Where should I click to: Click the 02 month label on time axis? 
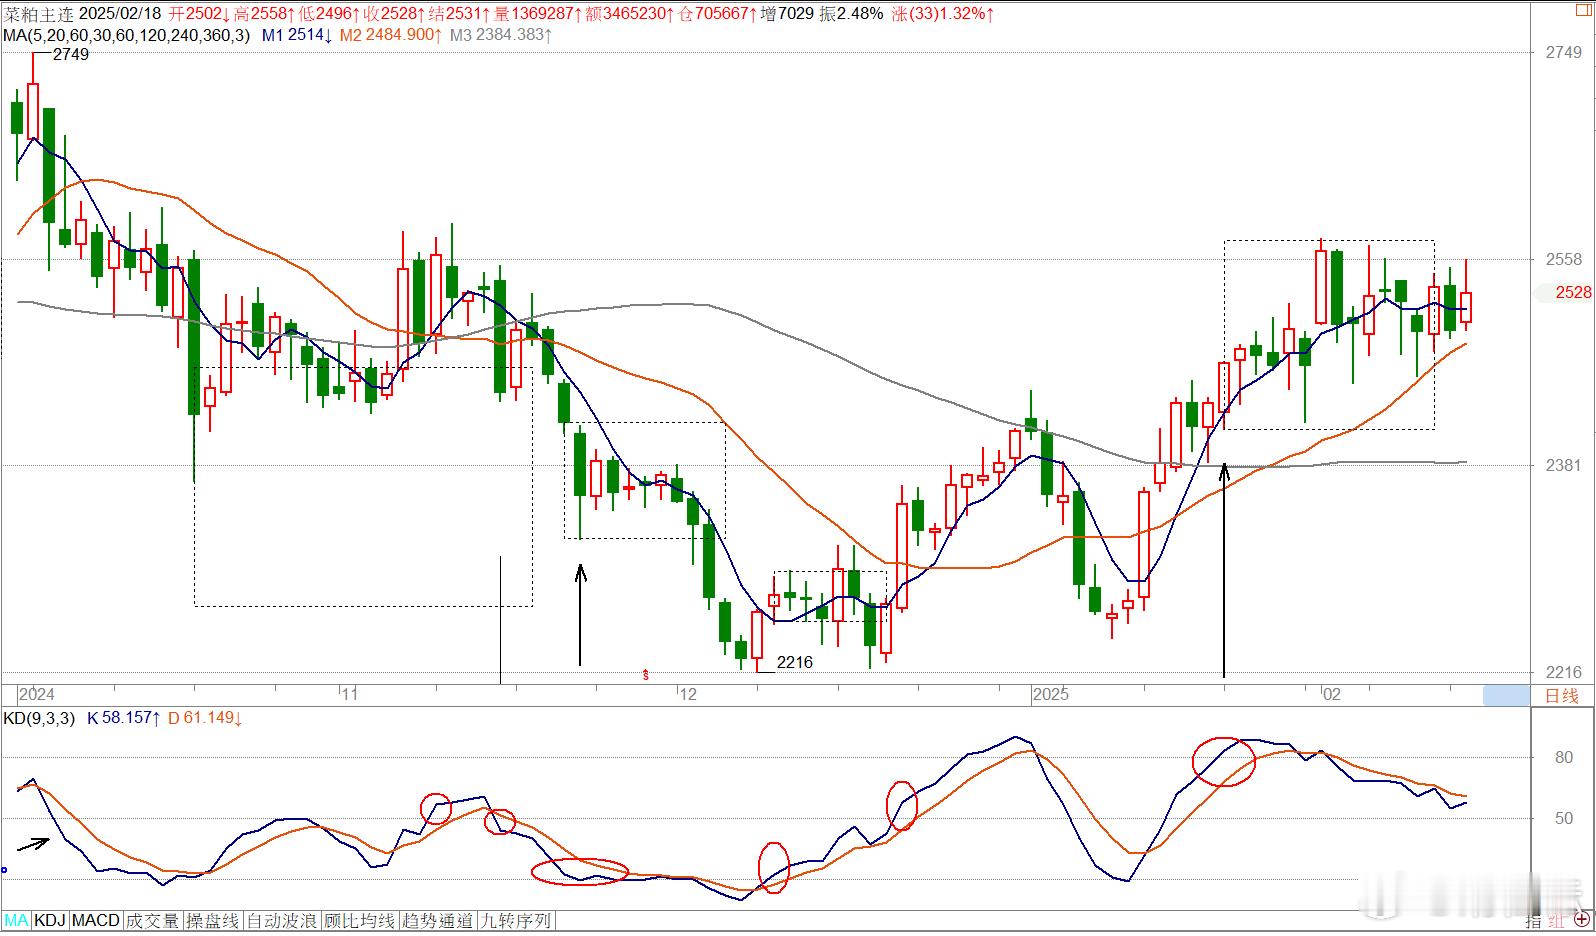(1331, 694)
